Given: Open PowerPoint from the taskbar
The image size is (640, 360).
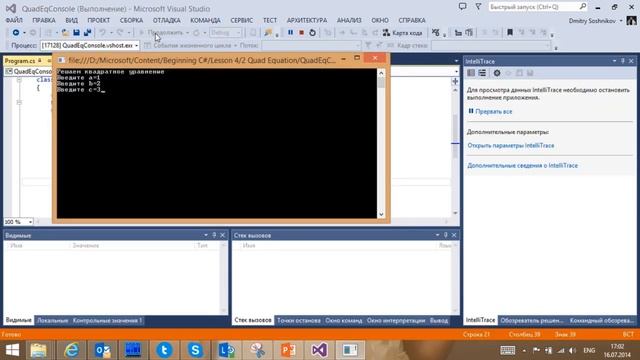Looking at the screenshot, I should pyautogui.click(x=288, y=350).
